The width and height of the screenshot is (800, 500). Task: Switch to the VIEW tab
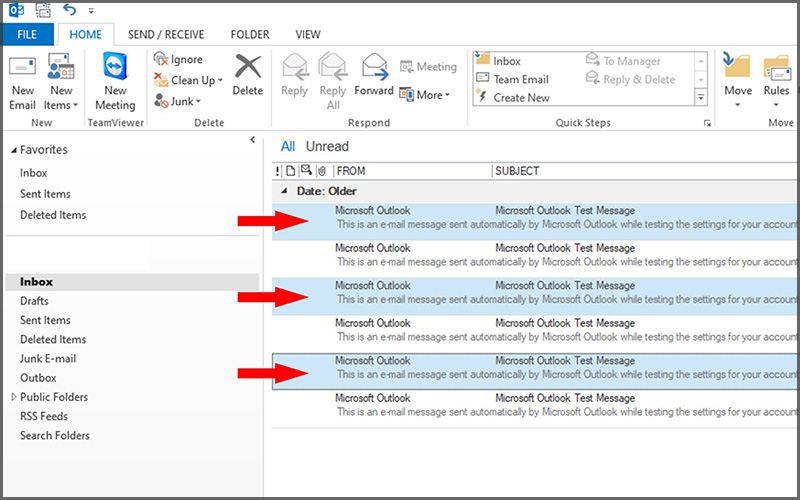(308, 34)
